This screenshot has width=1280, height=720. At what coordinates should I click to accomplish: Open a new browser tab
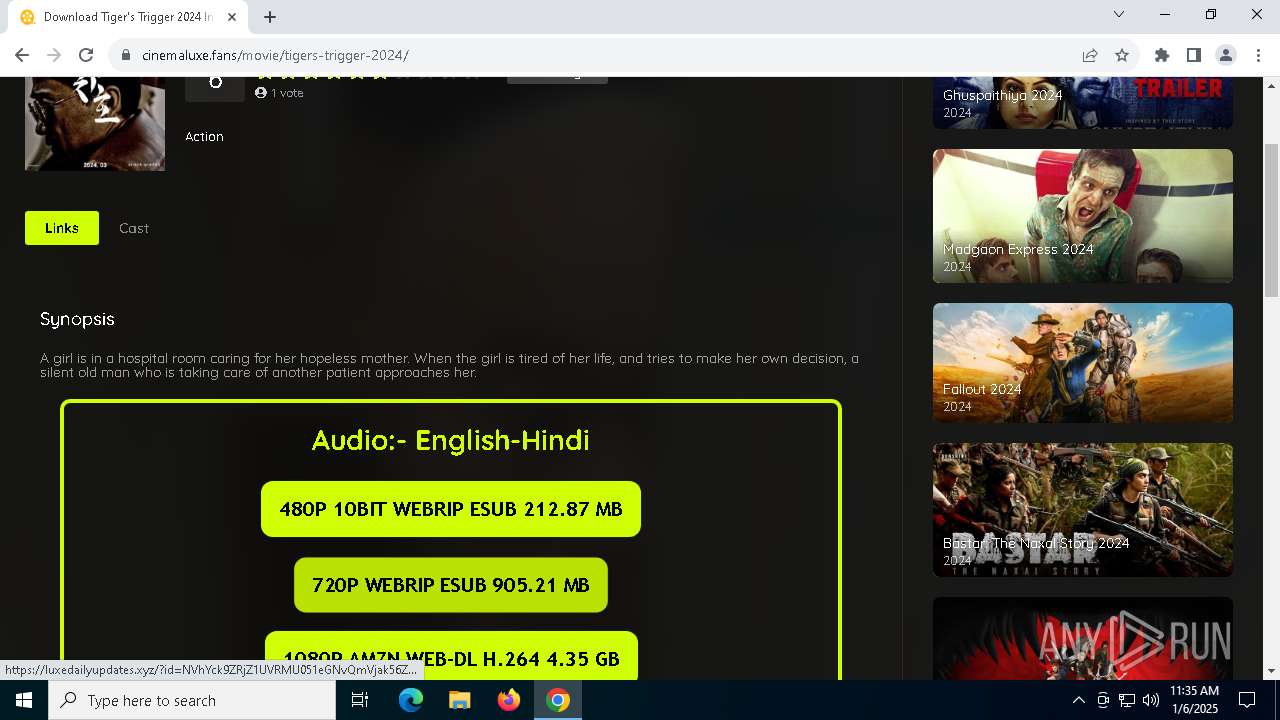pyautogui.click(x=270, y=16)
